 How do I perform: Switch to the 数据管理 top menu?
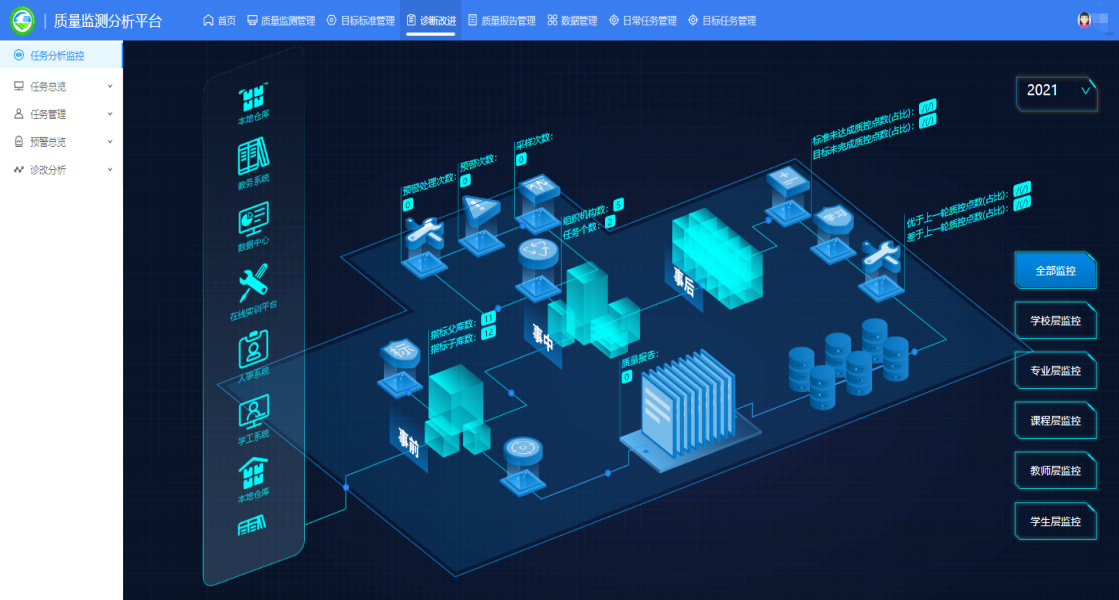tap(572, 20)
